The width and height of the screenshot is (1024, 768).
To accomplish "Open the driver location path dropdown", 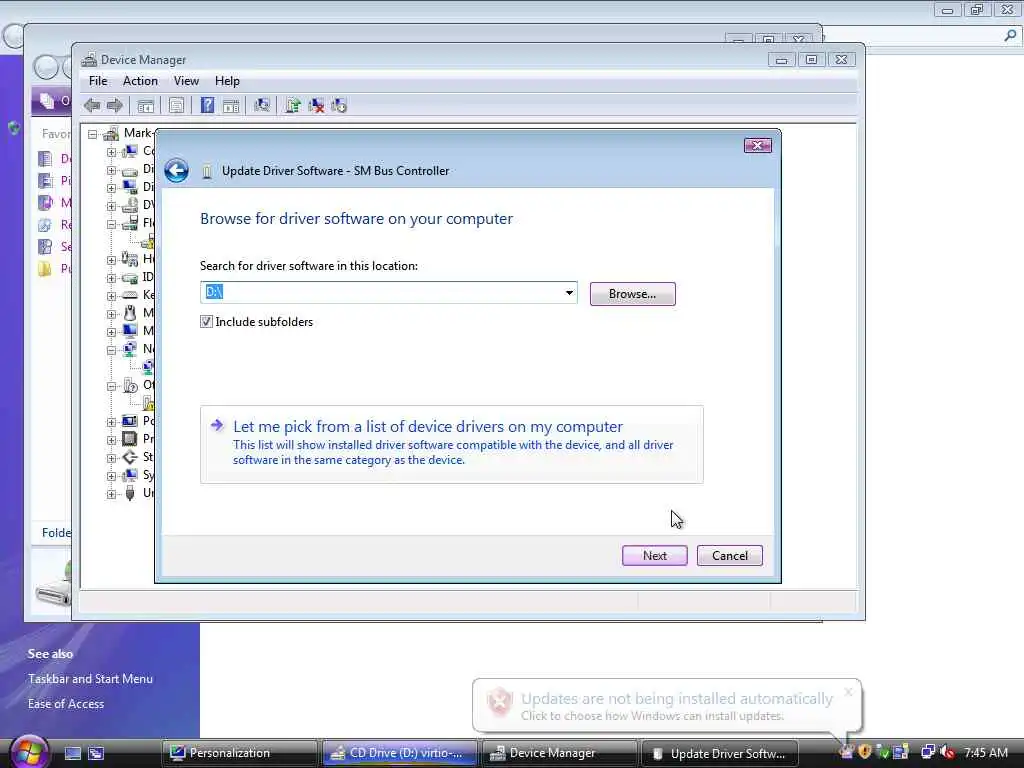I will click(x=569, y=293).
